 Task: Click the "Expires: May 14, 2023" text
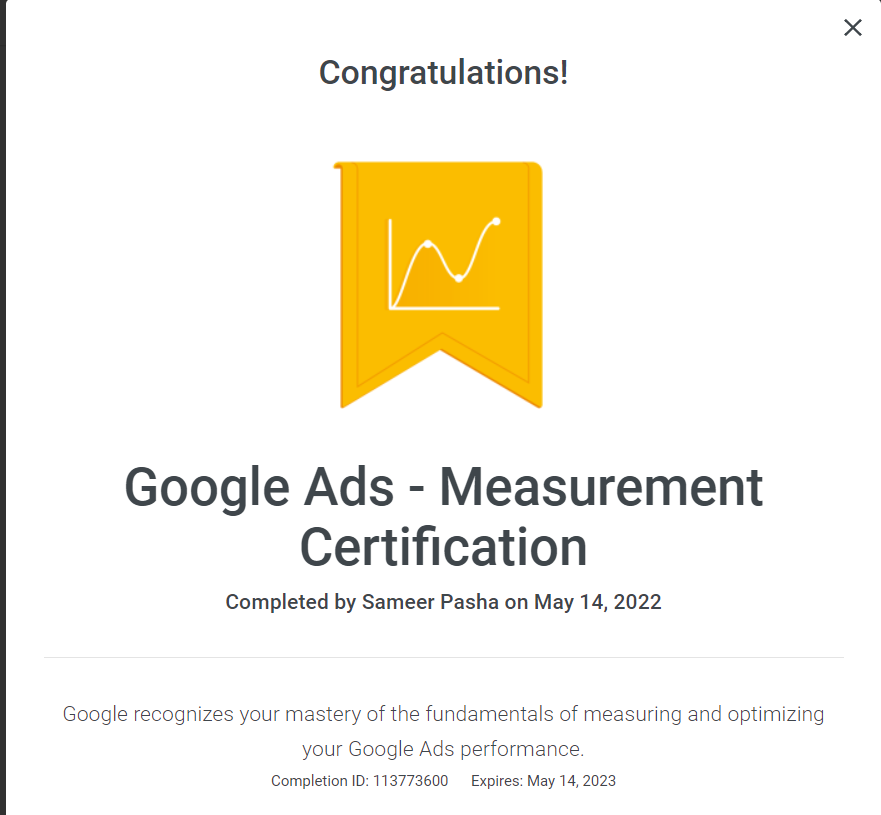pyautogui.click(x=543, y=781)
